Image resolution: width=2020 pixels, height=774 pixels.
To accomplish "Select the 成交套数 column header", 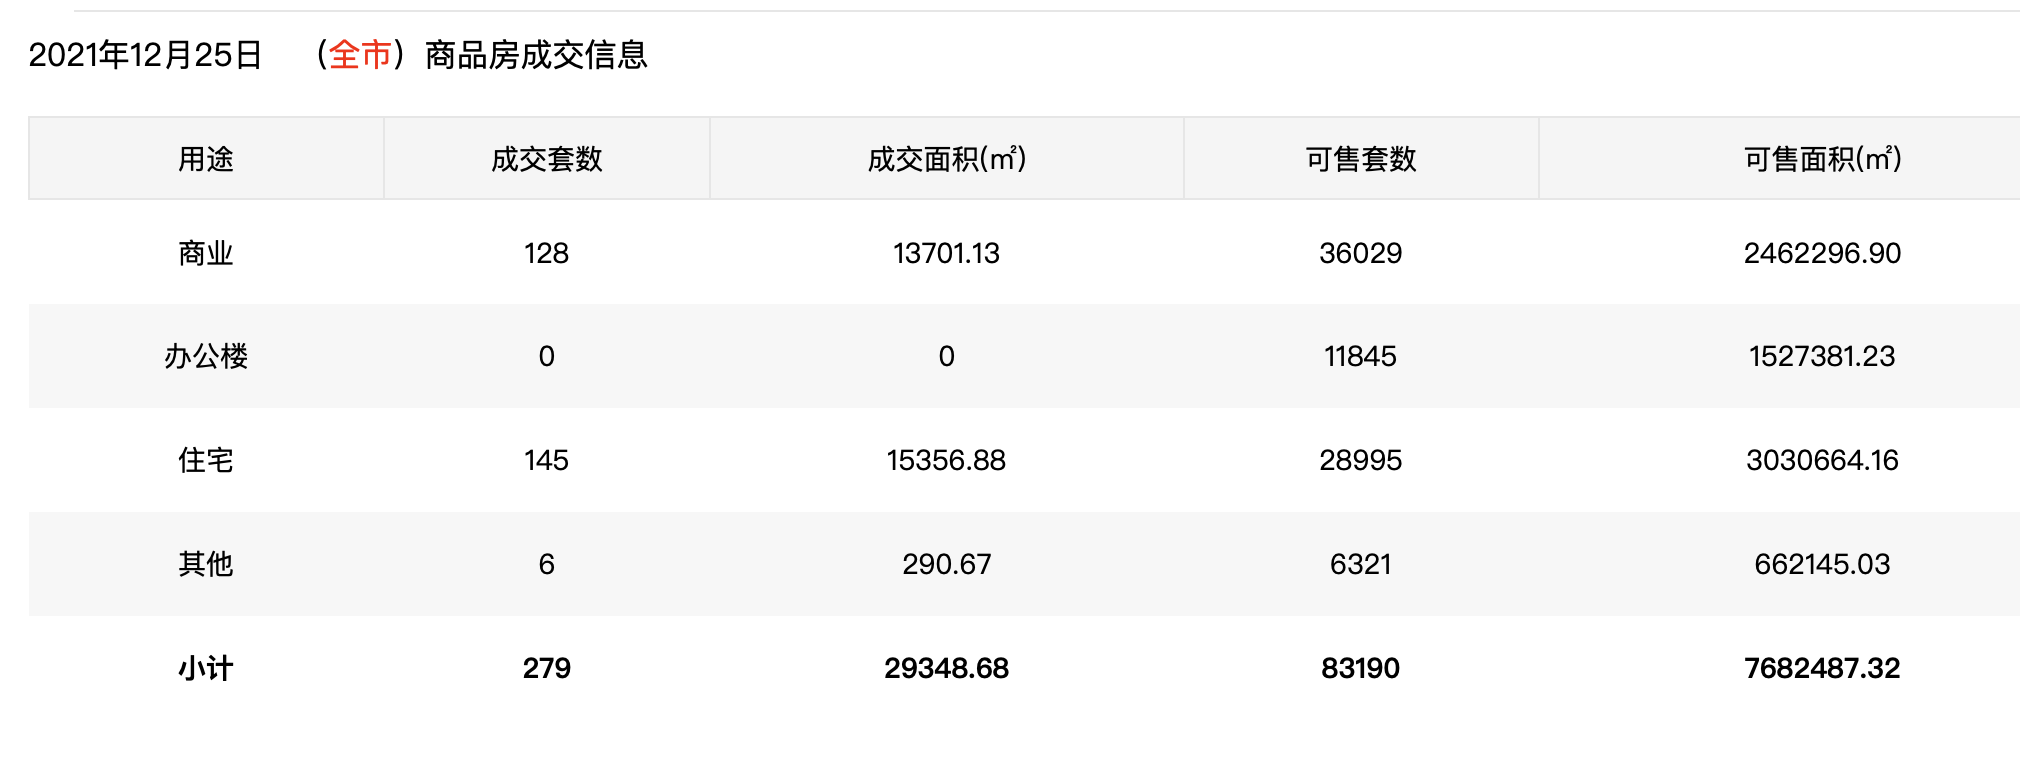I will click(547, 159).
